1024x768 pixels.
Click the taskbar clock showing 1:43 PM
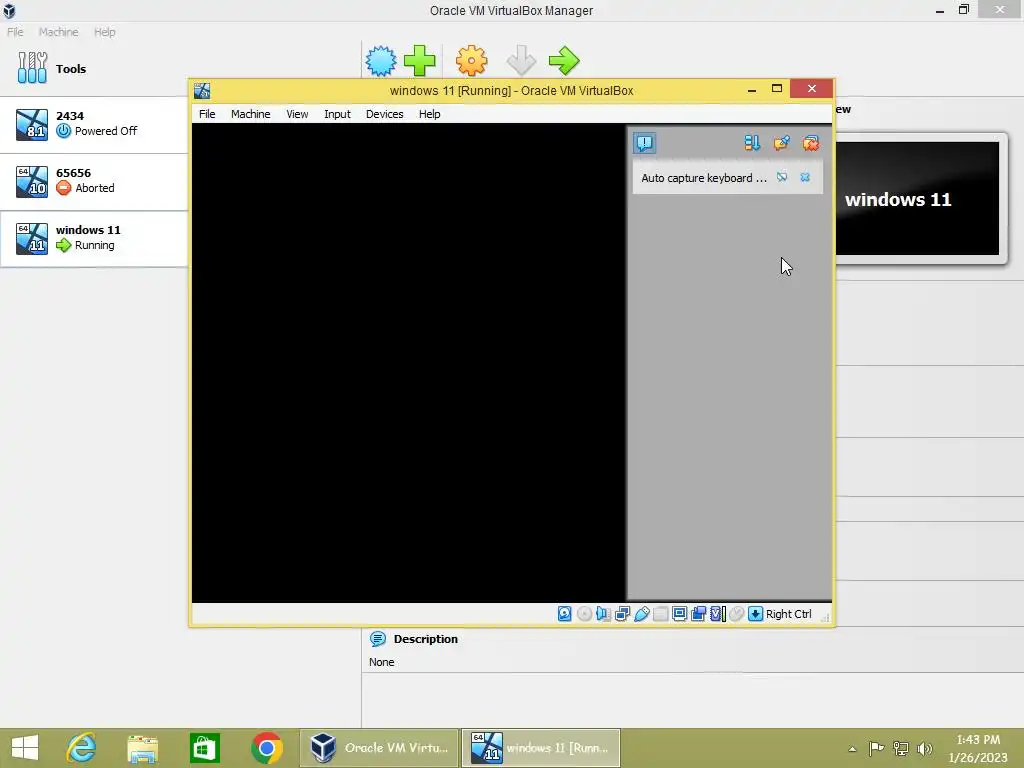(x=978, y=748)
